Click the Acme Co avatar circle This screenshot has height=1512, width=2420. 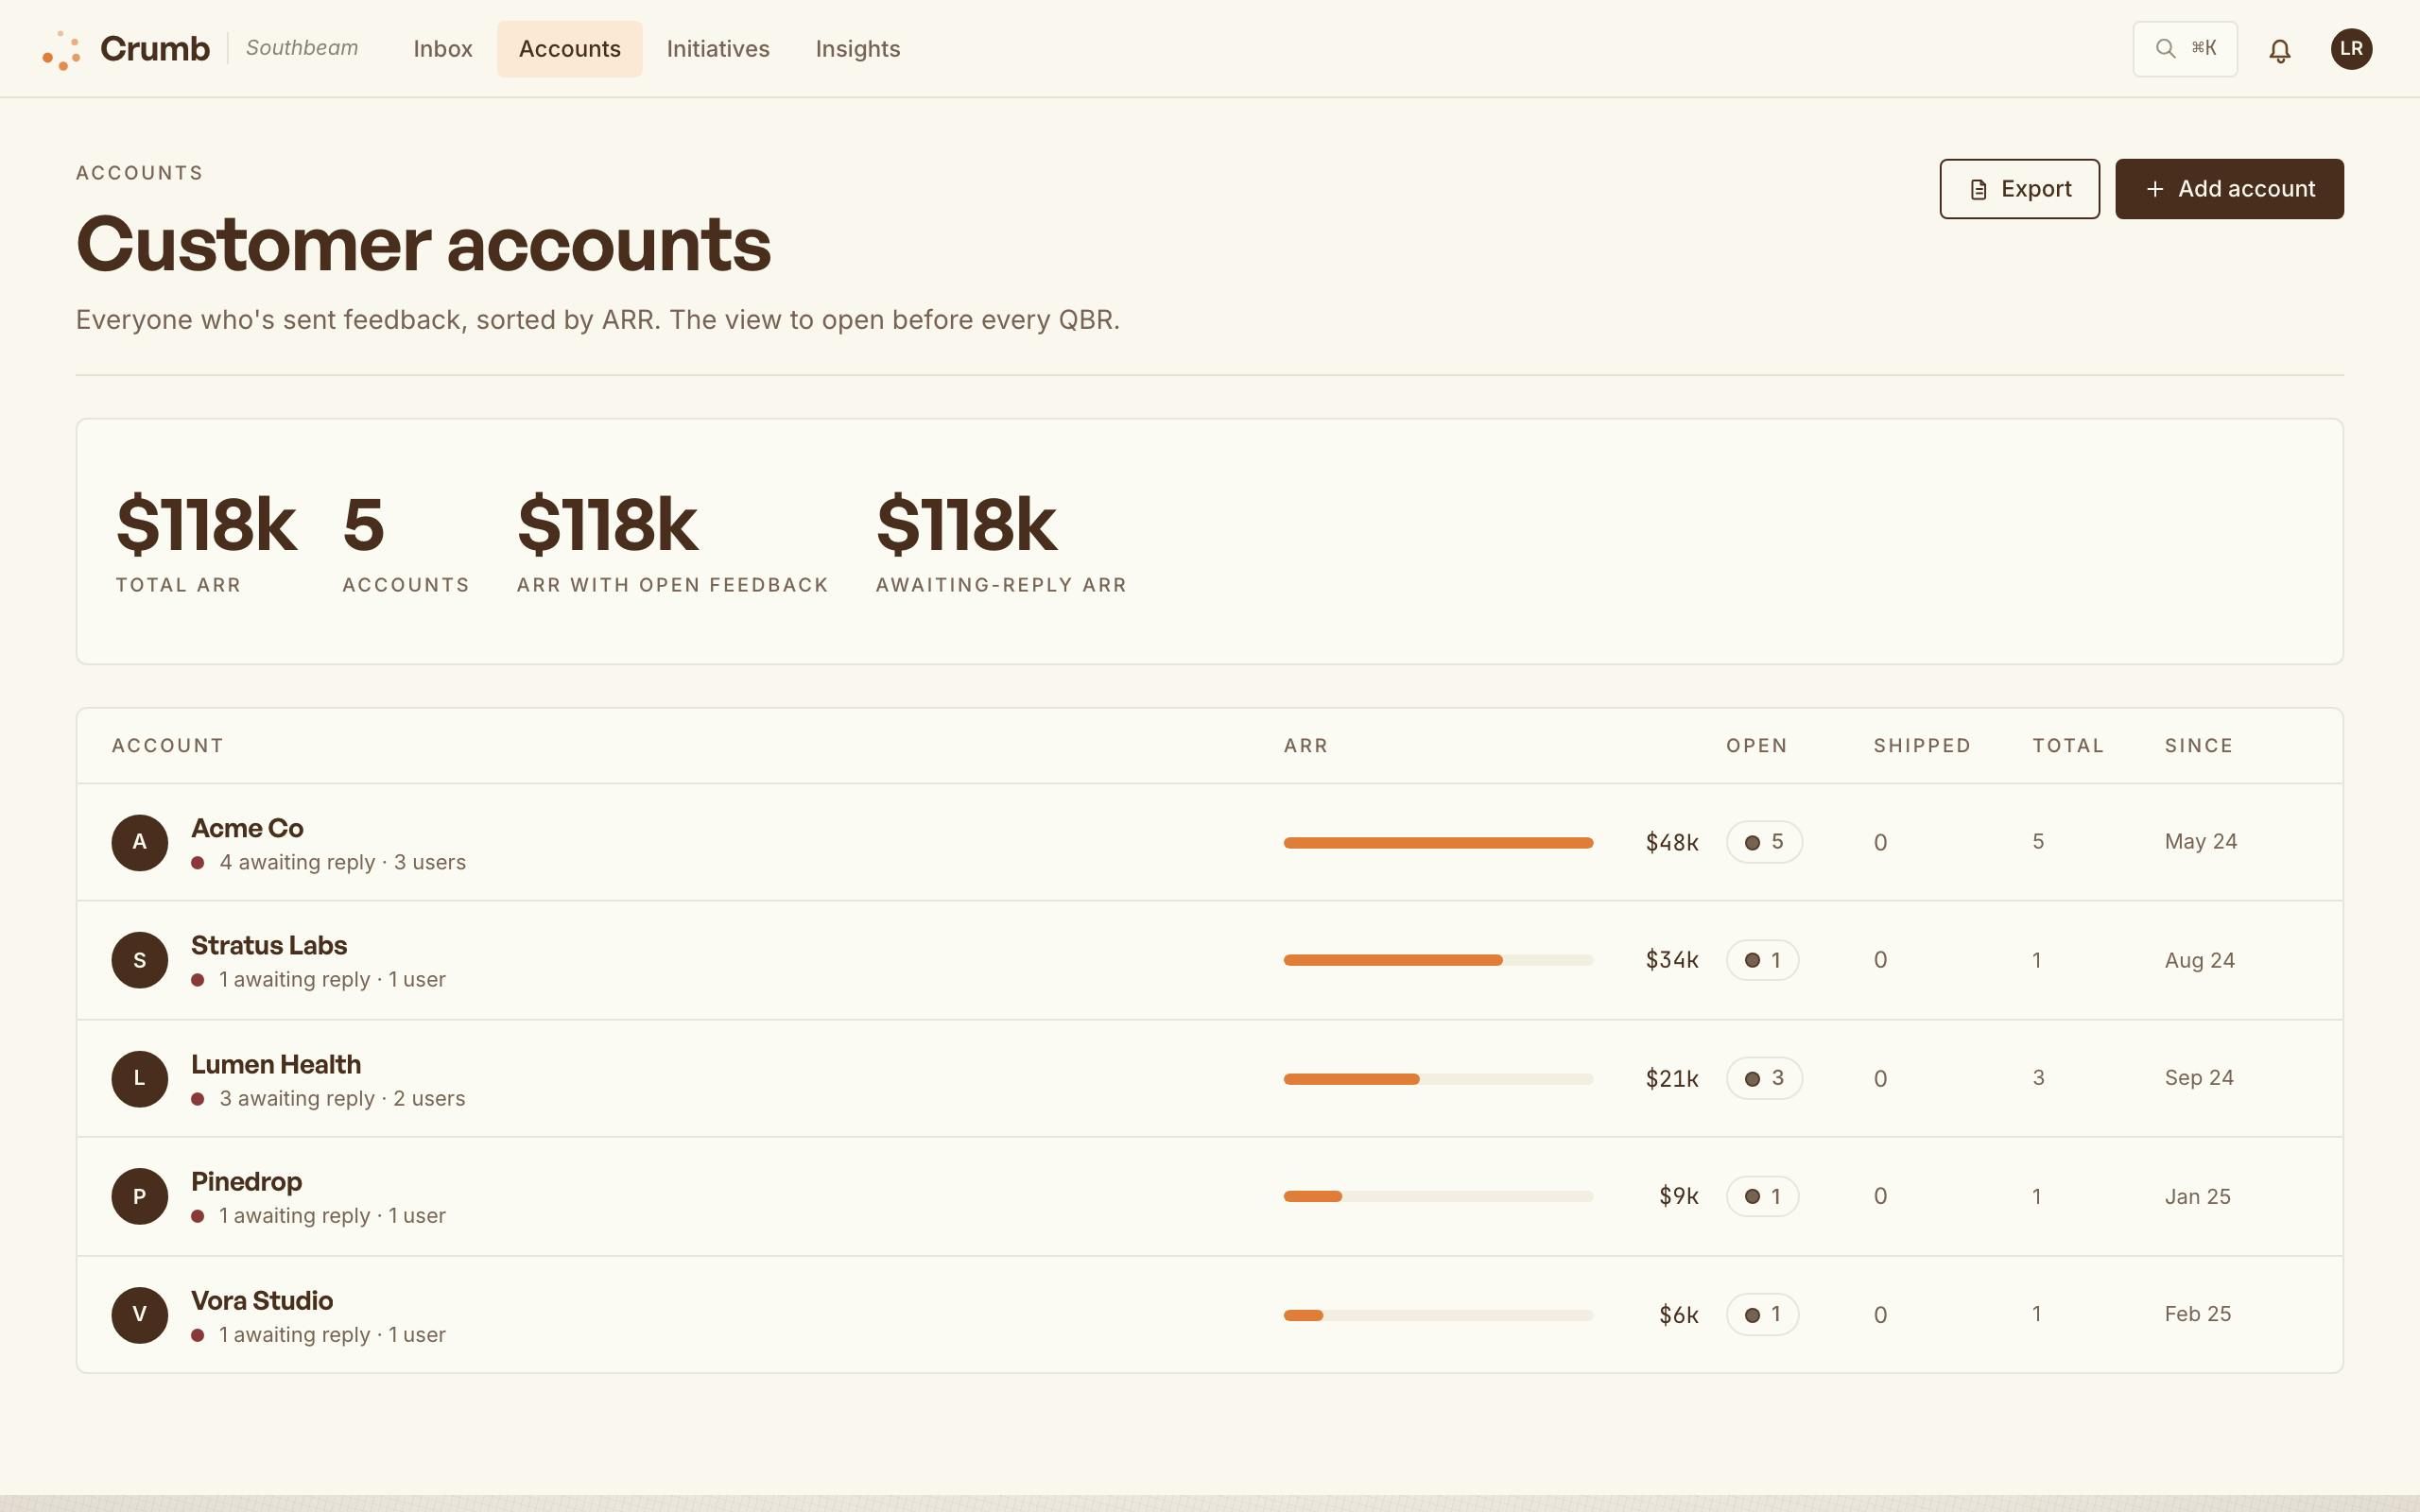[x=139, y=842]
